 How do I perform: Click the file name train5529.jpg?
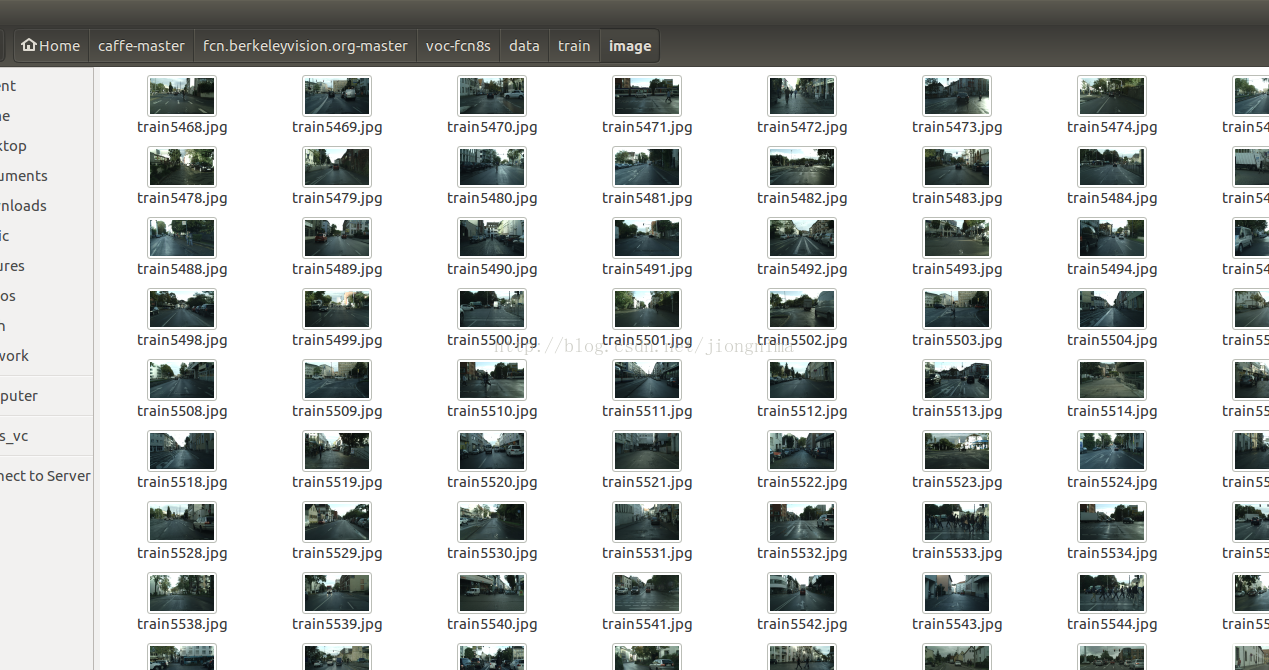pyautogui.click(x=337, y=553)
